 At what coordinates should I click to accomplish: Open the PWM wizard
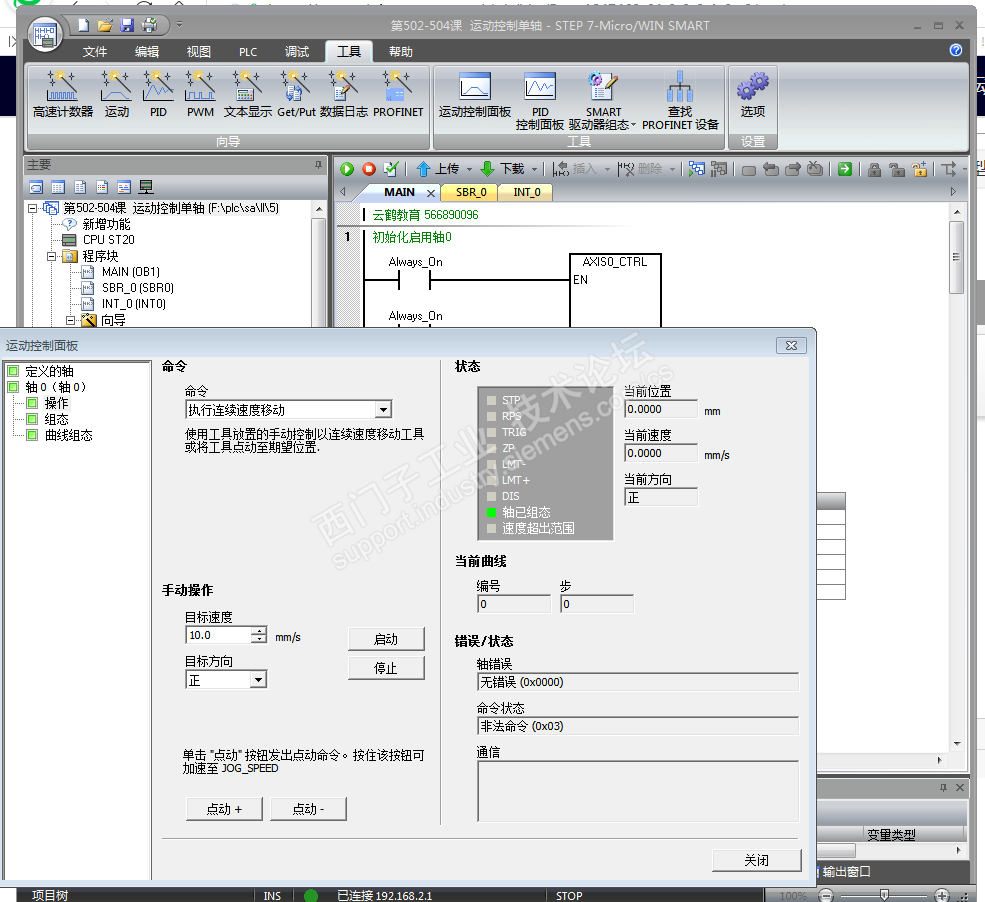(200, 94)
